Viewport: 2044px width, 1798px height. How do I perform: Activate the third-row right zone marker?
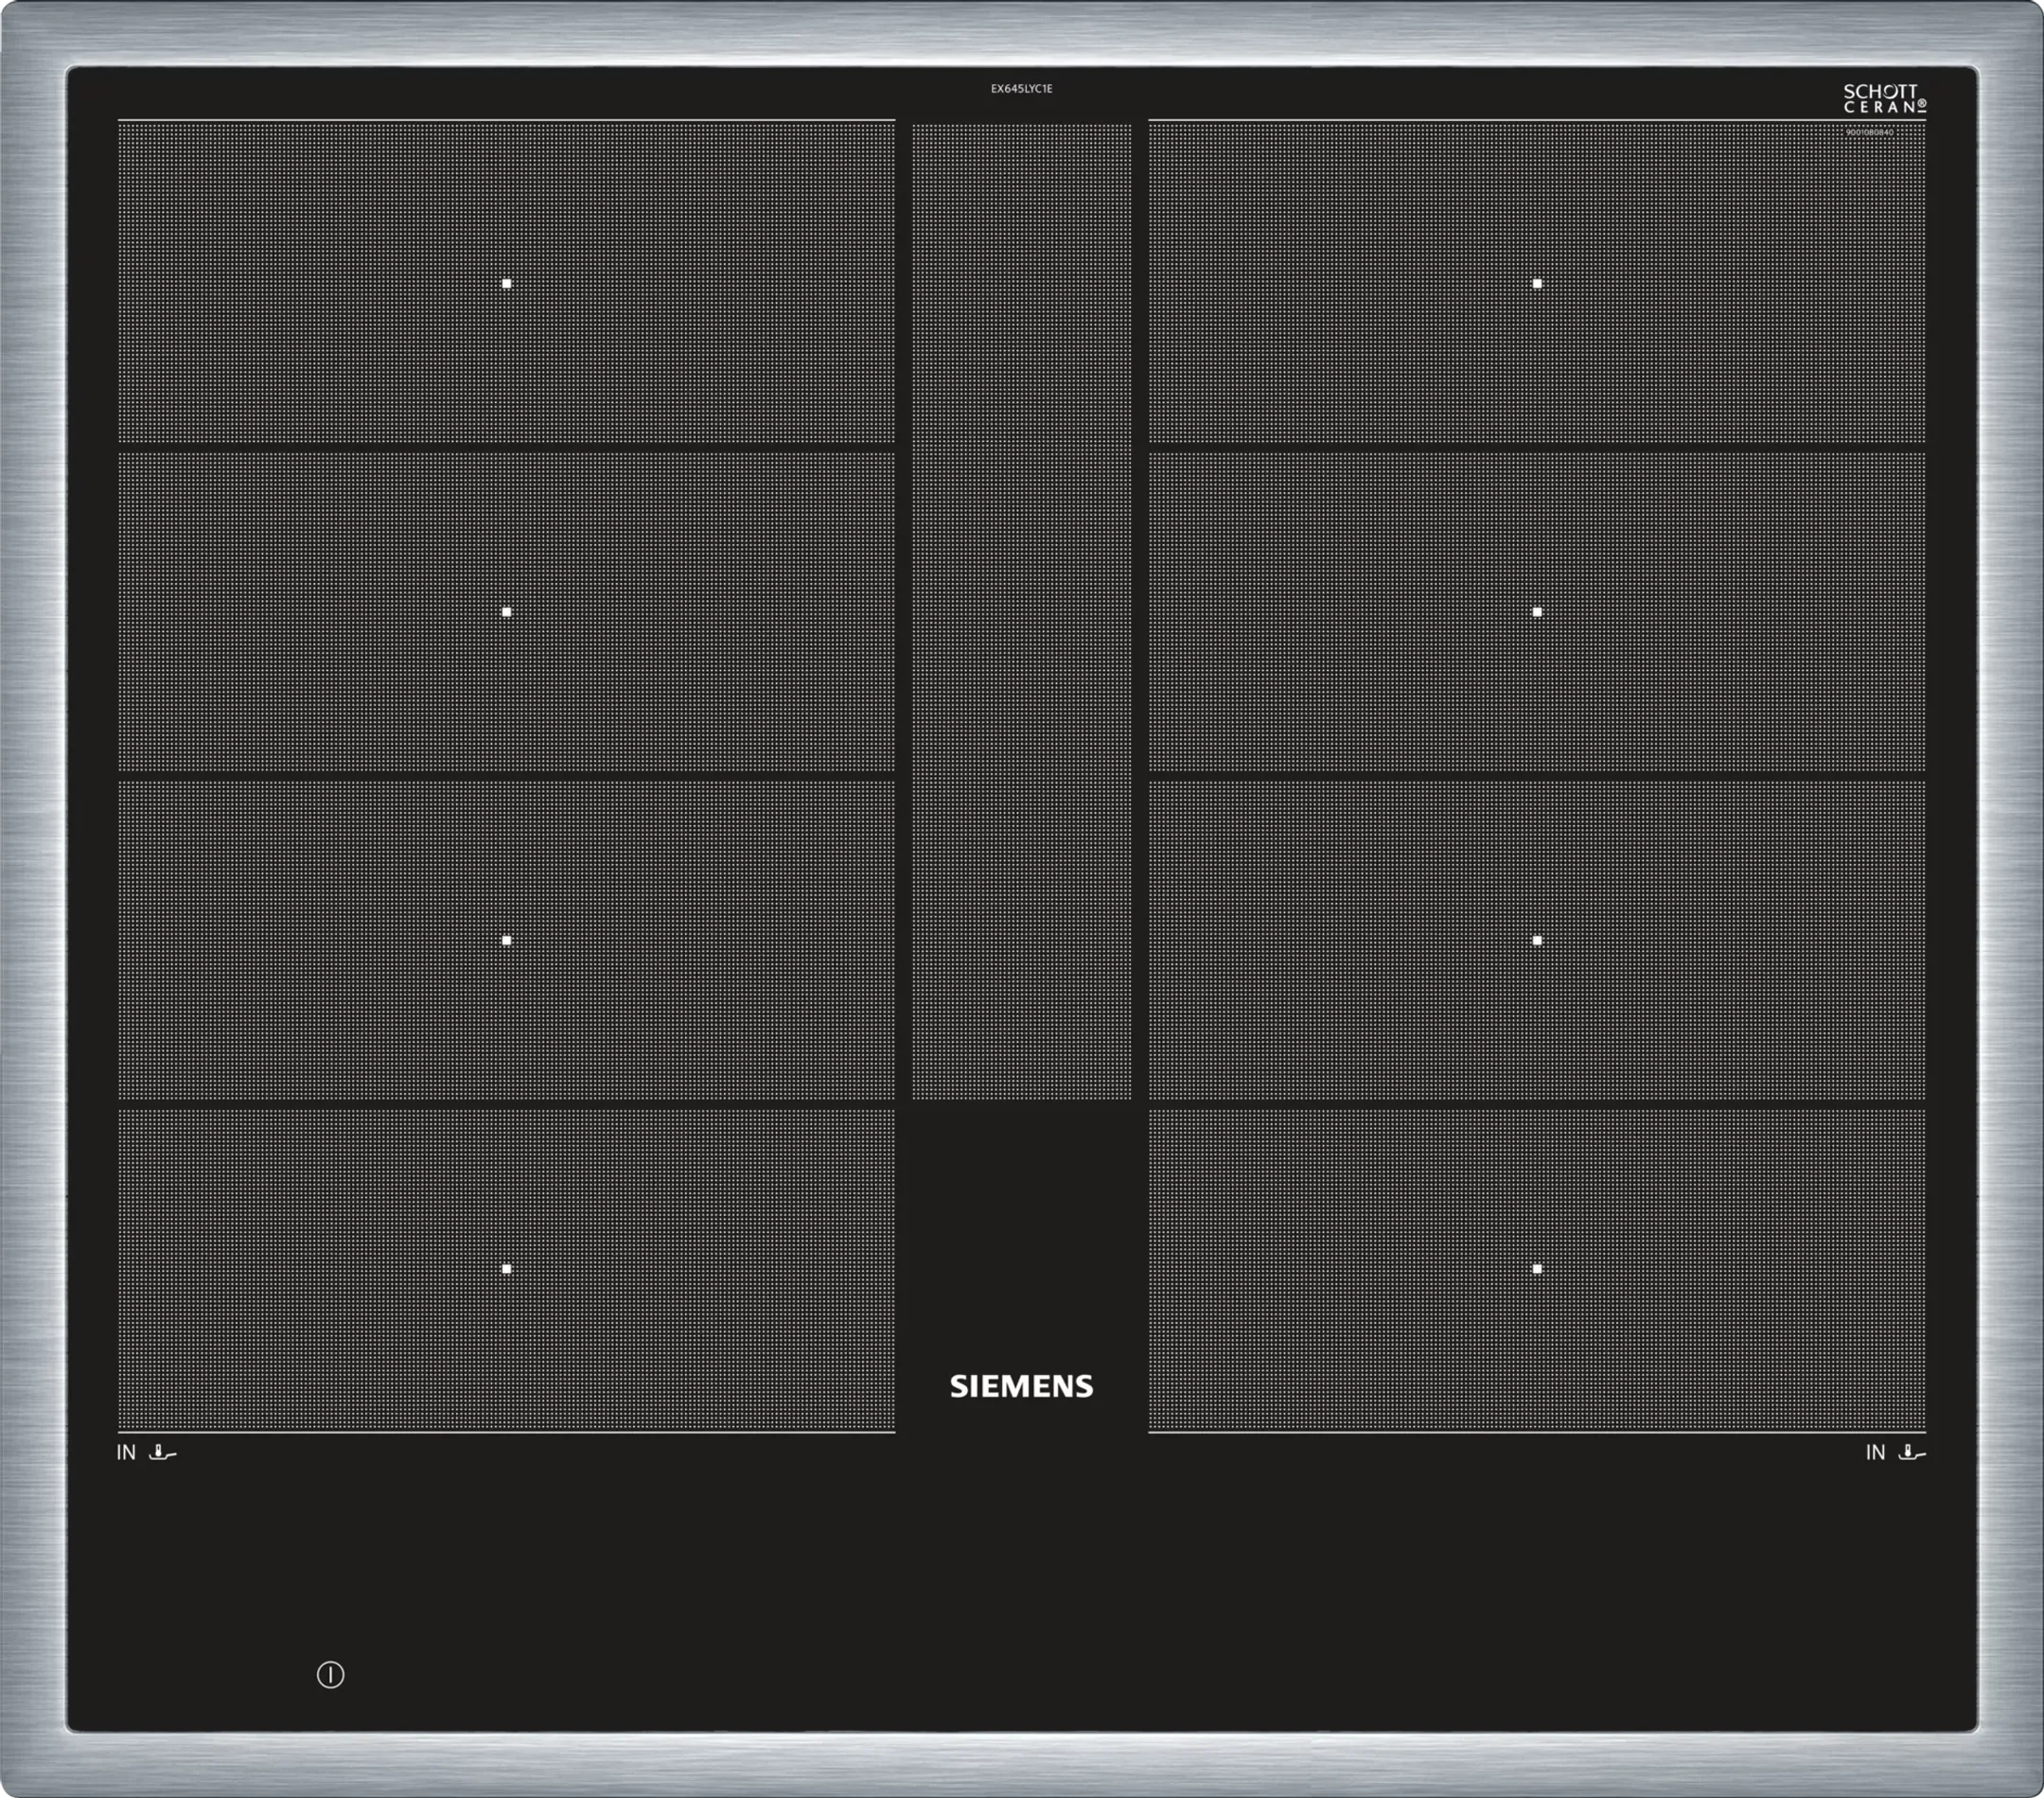(x=1537, y=939)
